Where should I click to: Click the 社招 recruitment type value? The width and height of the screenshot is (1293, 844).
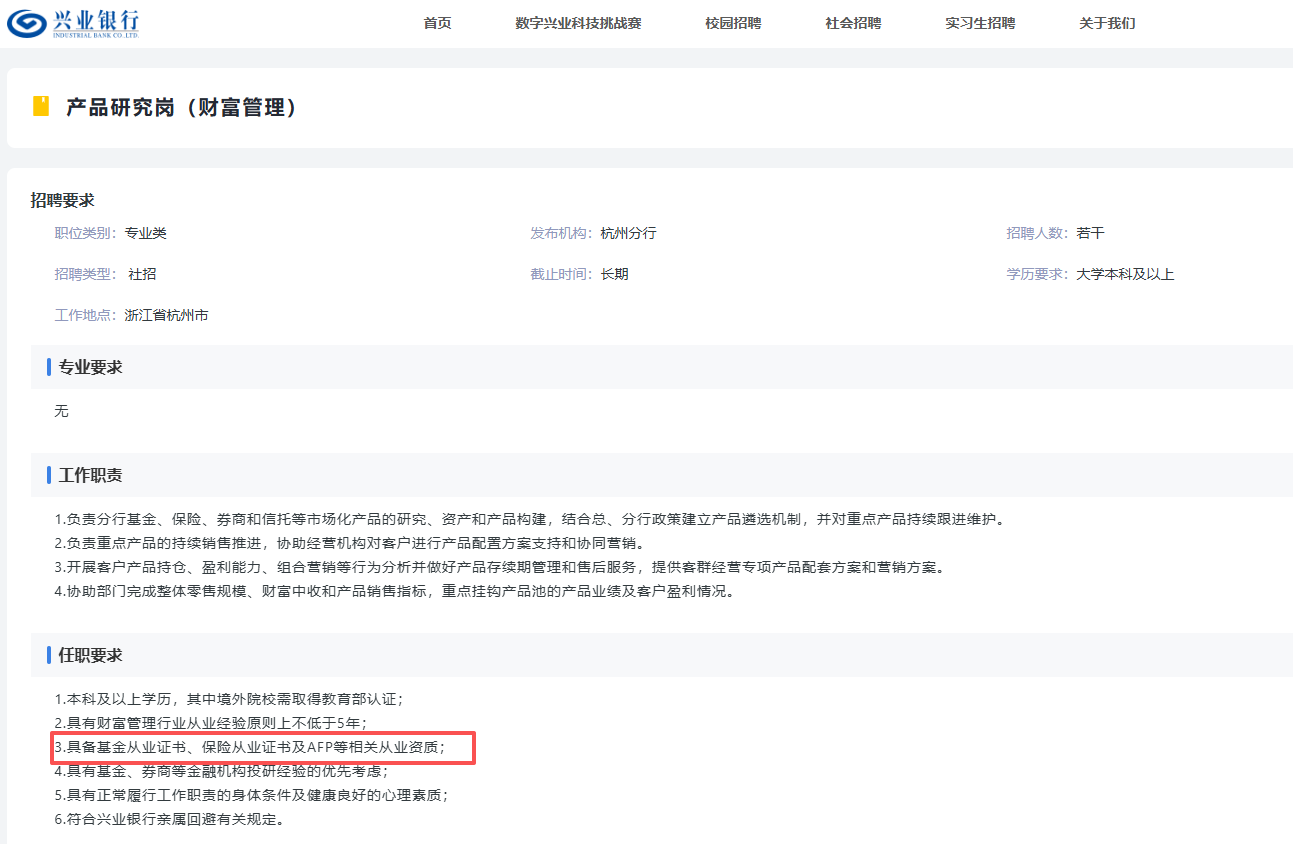click(142, 274)
